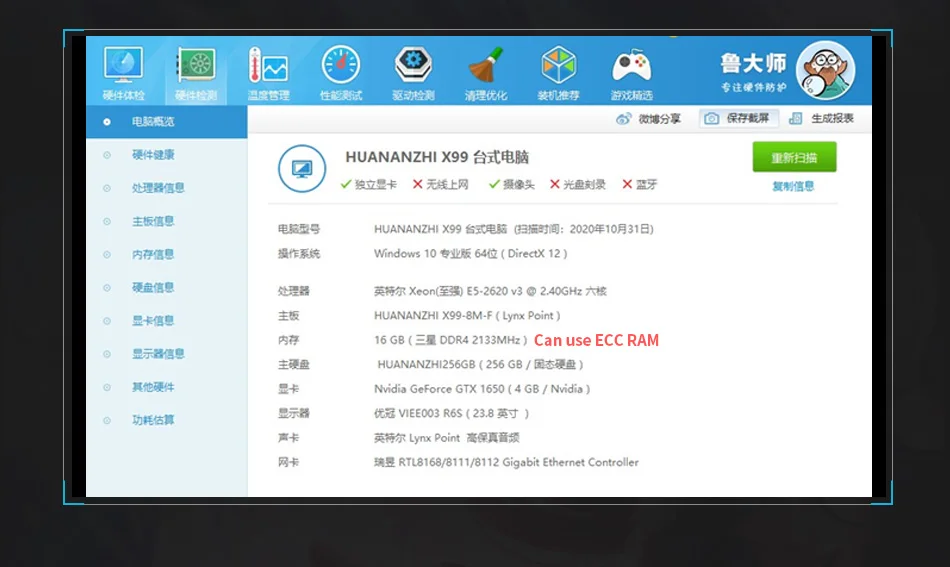This screenshot has width=950, height=567.
Task: Share via 微博分享
Action: (x=648, y=119)
